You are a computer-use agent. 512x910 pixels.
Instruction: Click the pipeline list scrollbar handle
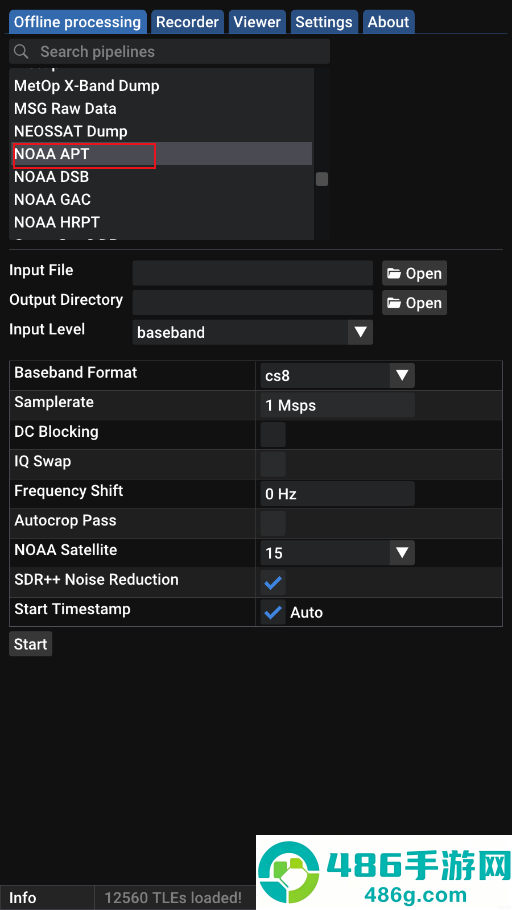coord(322,179)
